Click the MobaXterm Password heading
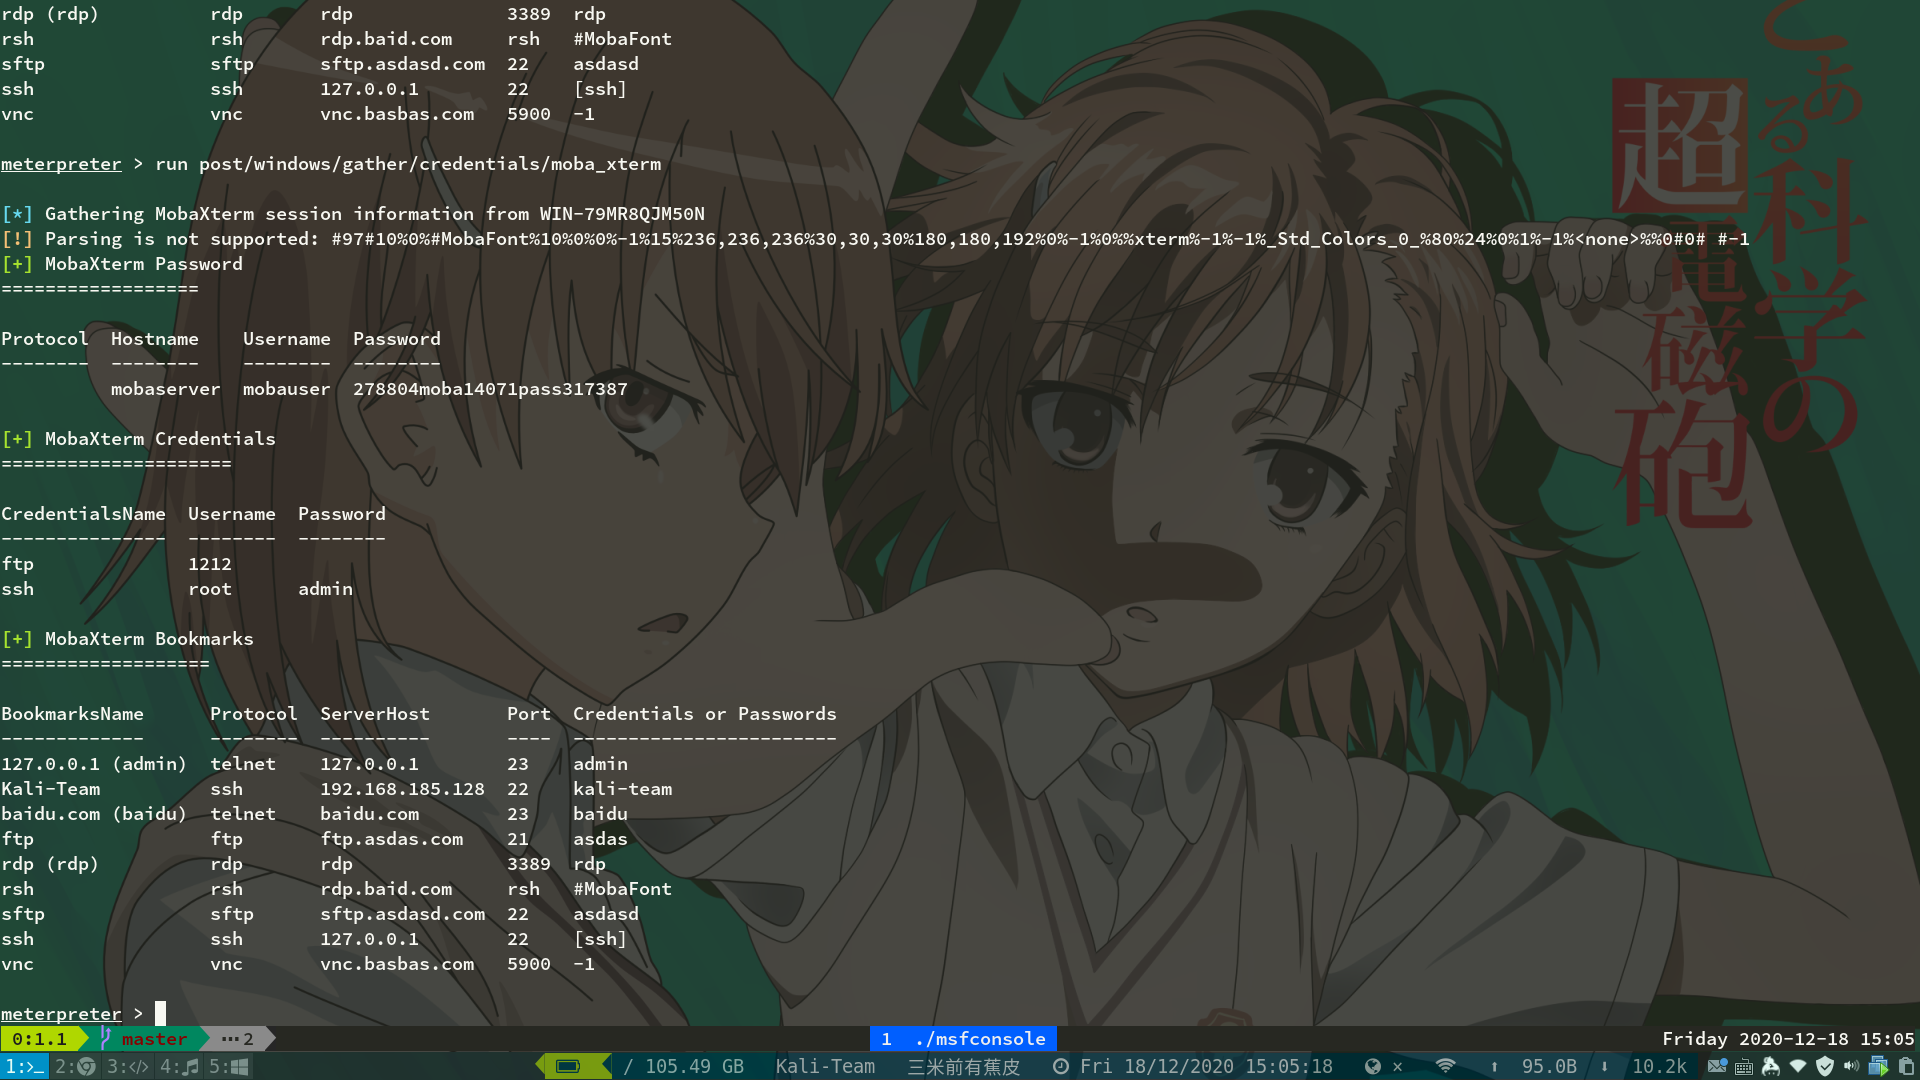 click(144, 264)
